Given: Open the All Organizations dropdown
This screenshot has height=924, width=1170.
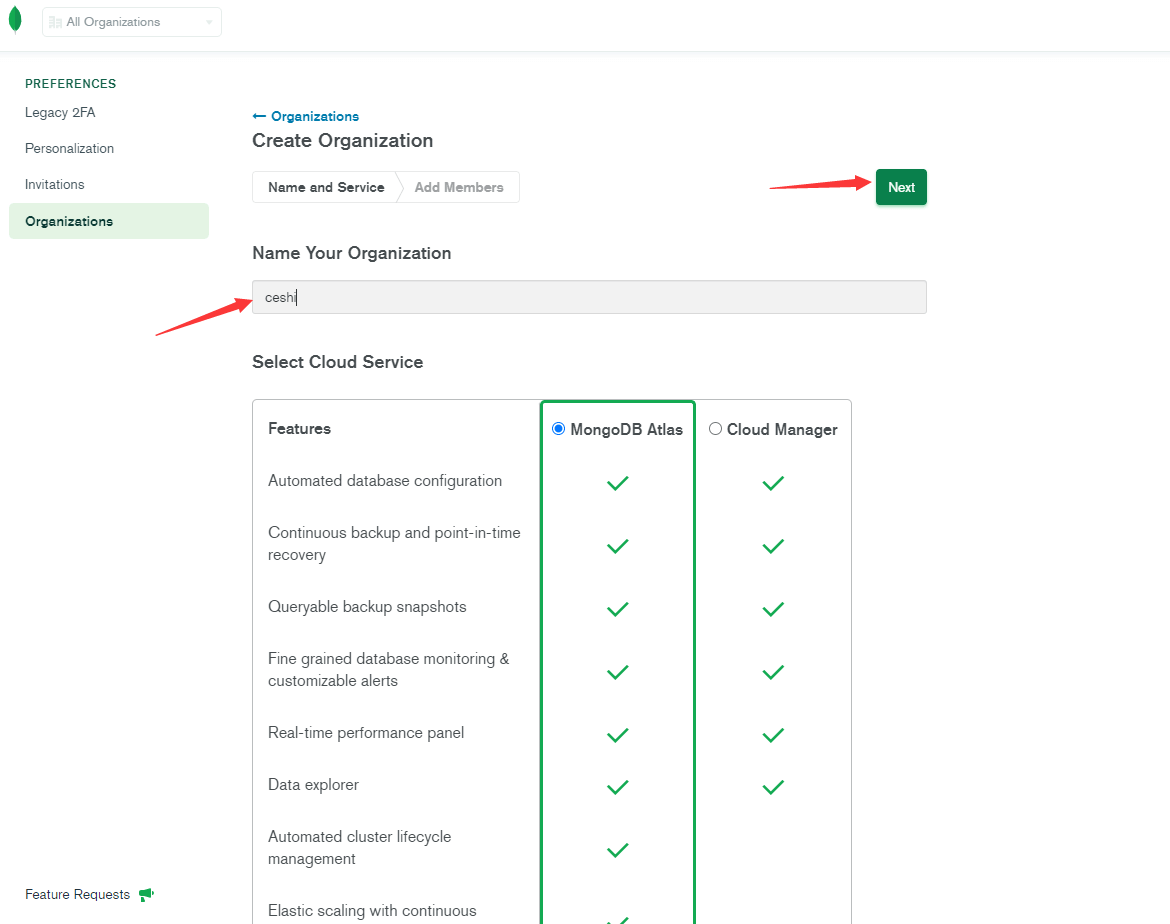Looking at the screenshot, I should coord(132,22).
